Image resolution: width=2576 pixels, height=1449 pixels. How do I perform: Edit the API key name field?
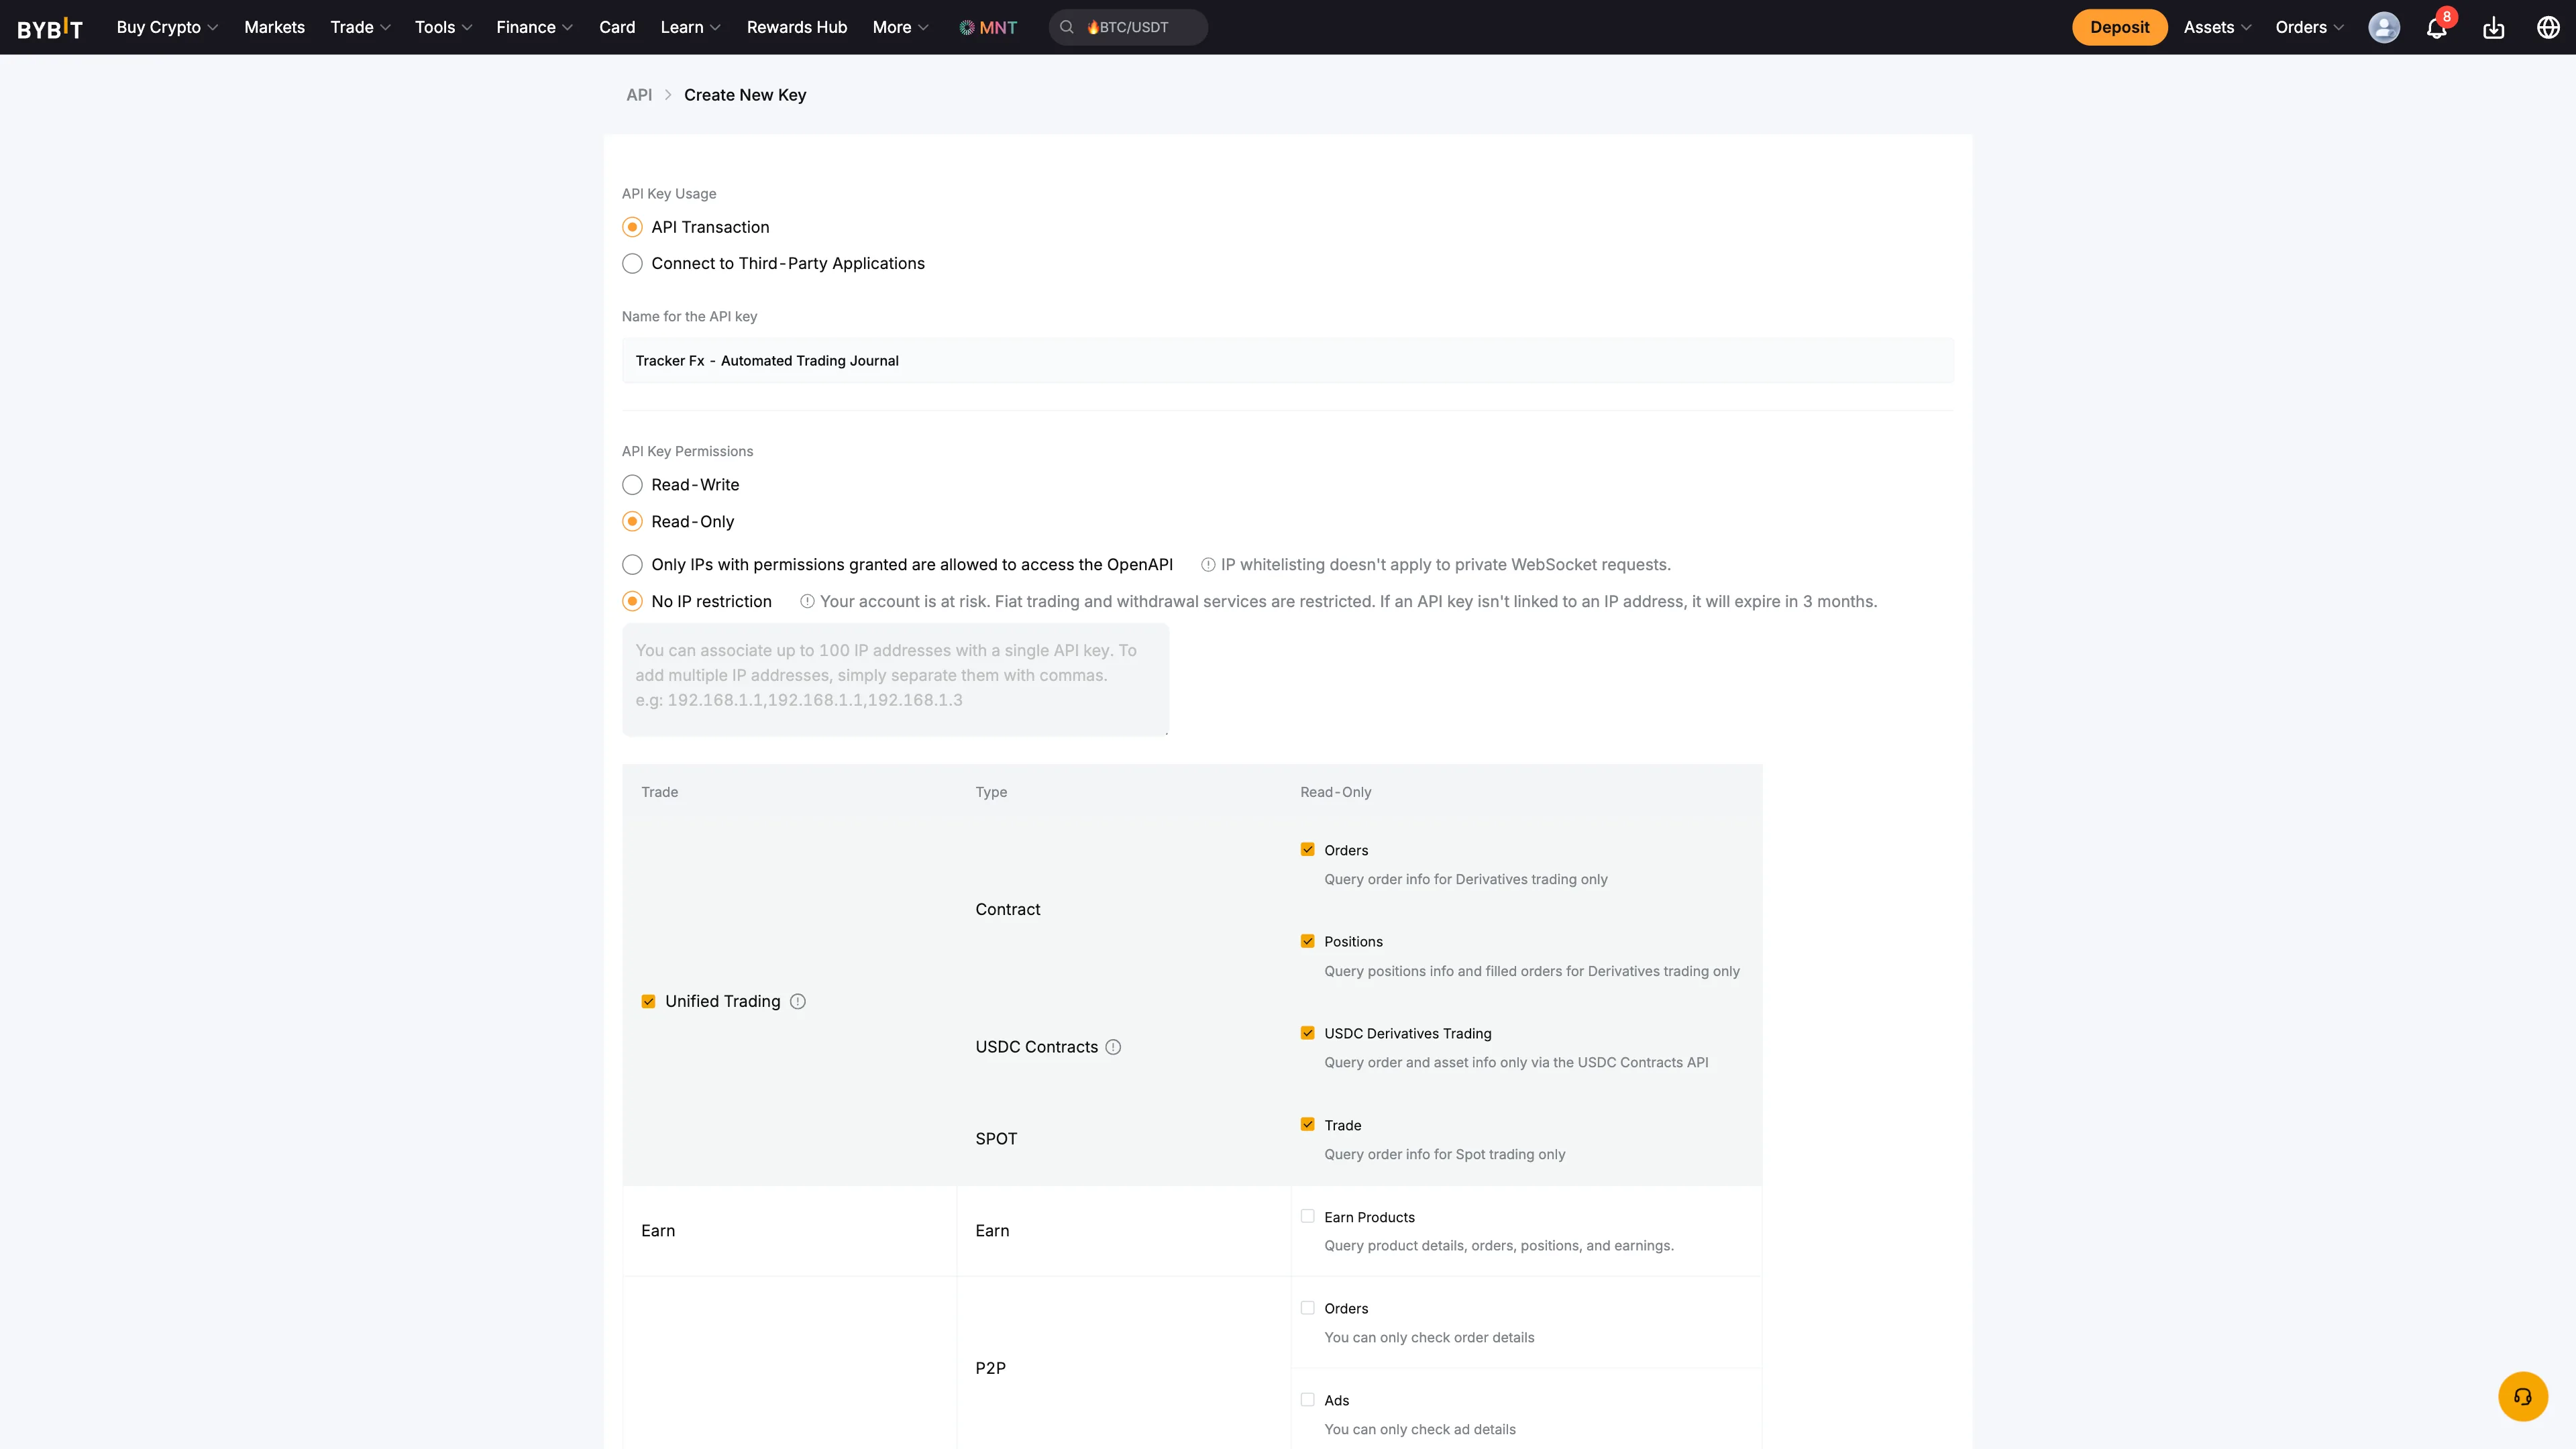[x=1287, y=360]
